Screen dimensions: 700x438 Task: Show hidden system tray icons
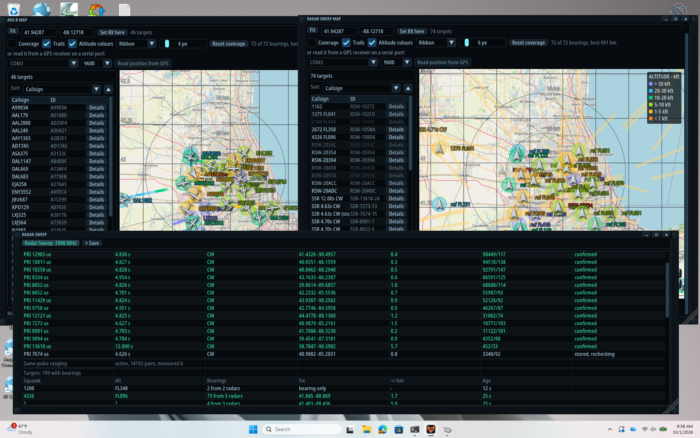[610, 430]
